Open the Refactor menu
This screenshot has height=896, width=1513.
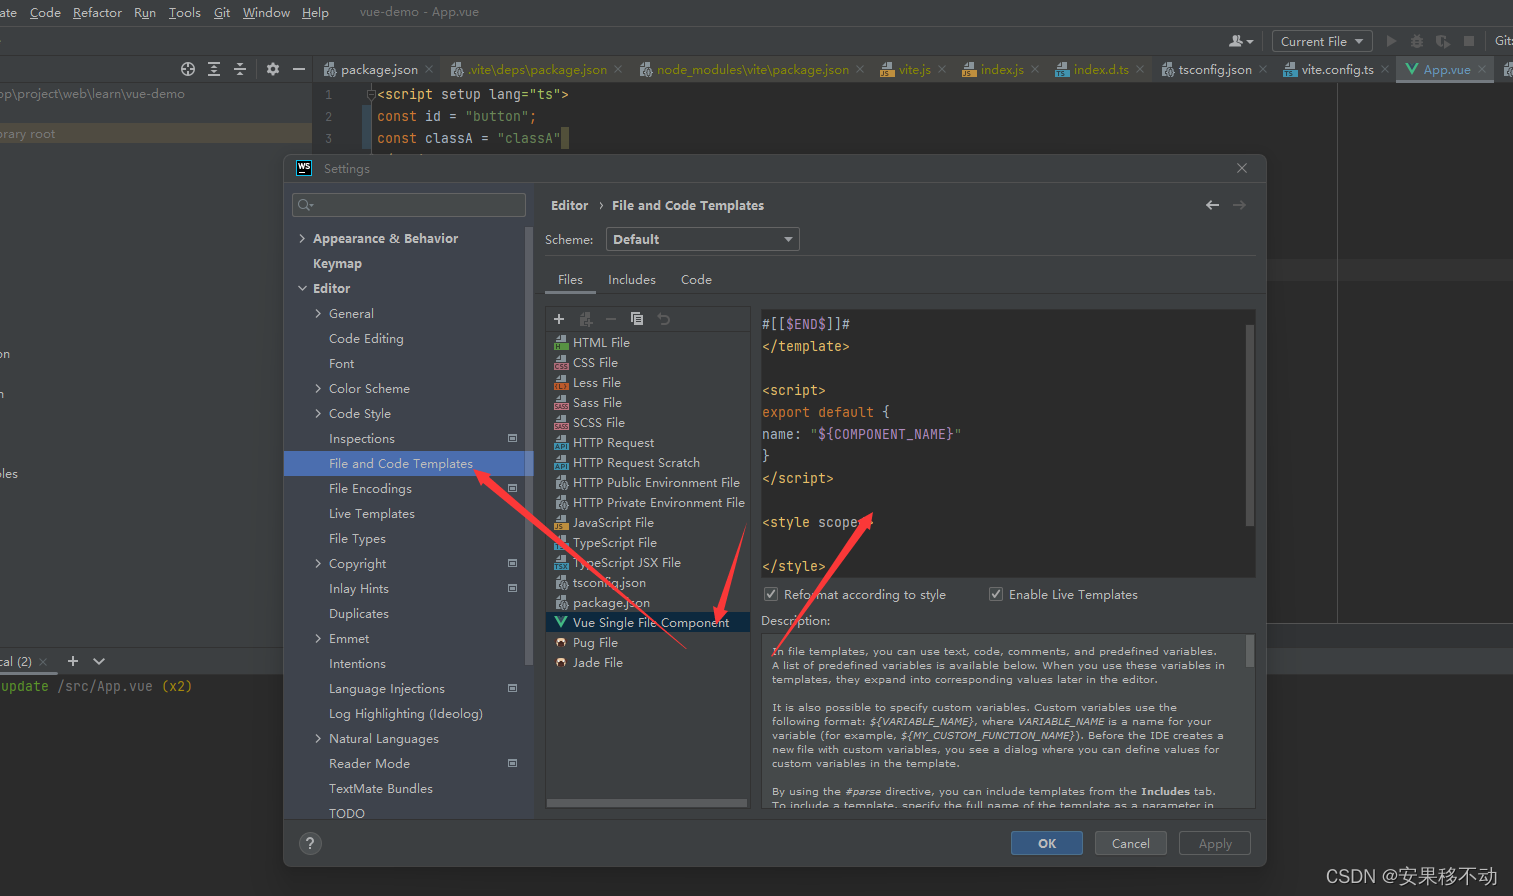point(97,12)
